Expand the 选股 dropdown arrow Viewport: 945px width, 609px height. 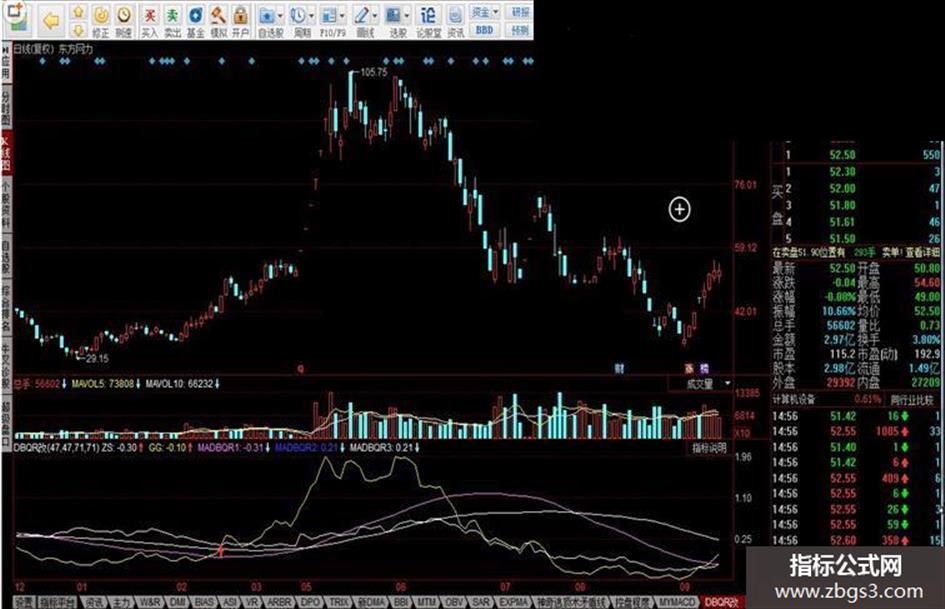(407, 16)
